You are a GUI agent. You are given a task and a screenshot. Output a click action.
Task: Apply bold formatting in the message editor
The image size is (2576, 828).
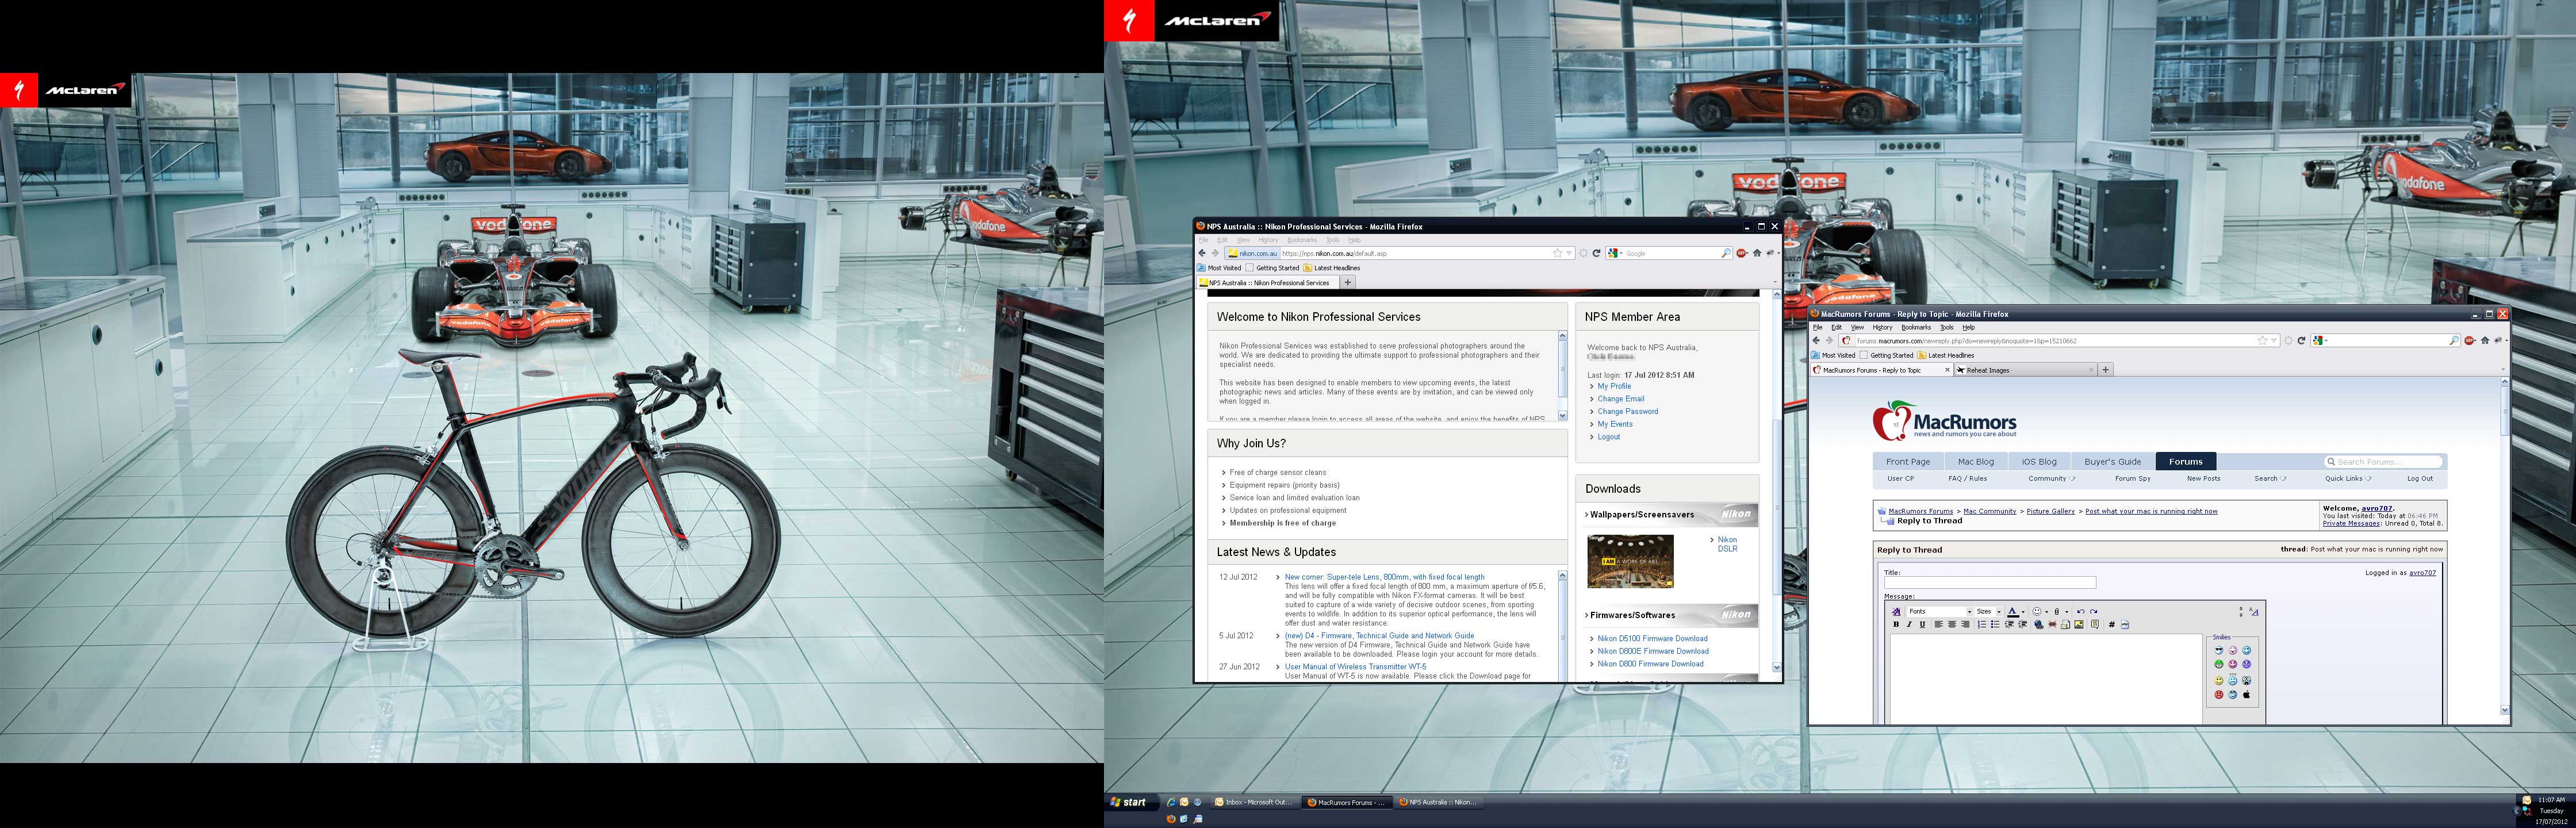(x=1896, y=625)
